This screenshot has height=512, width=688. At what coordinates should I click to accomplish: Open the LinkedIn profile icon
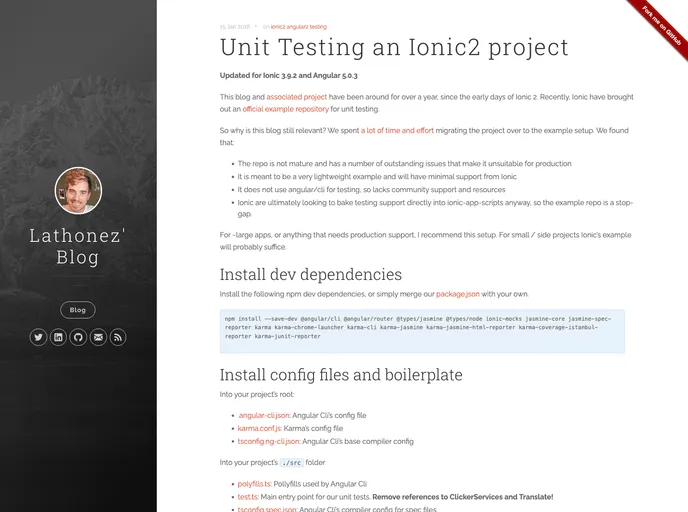[x=58, y=337]
